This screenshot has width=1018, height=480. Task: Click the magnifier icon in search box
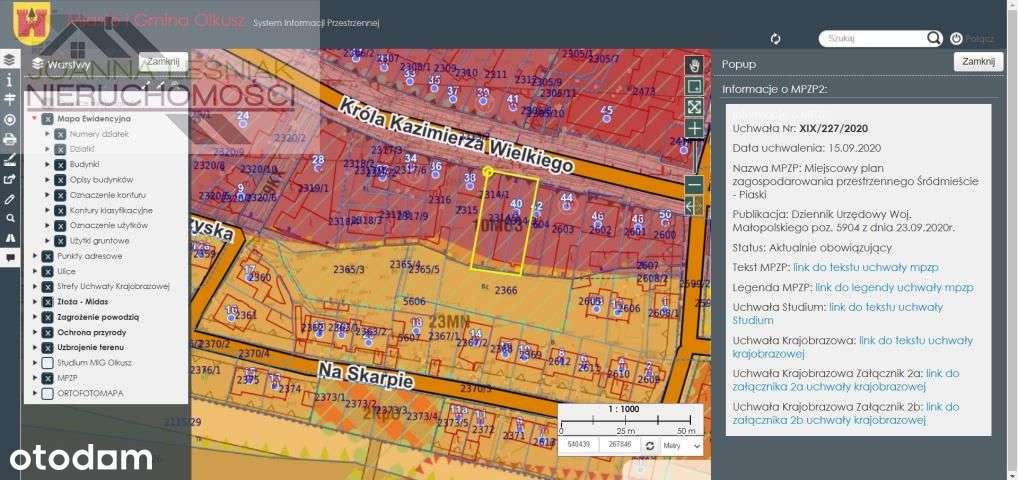[x=933, y=38]
